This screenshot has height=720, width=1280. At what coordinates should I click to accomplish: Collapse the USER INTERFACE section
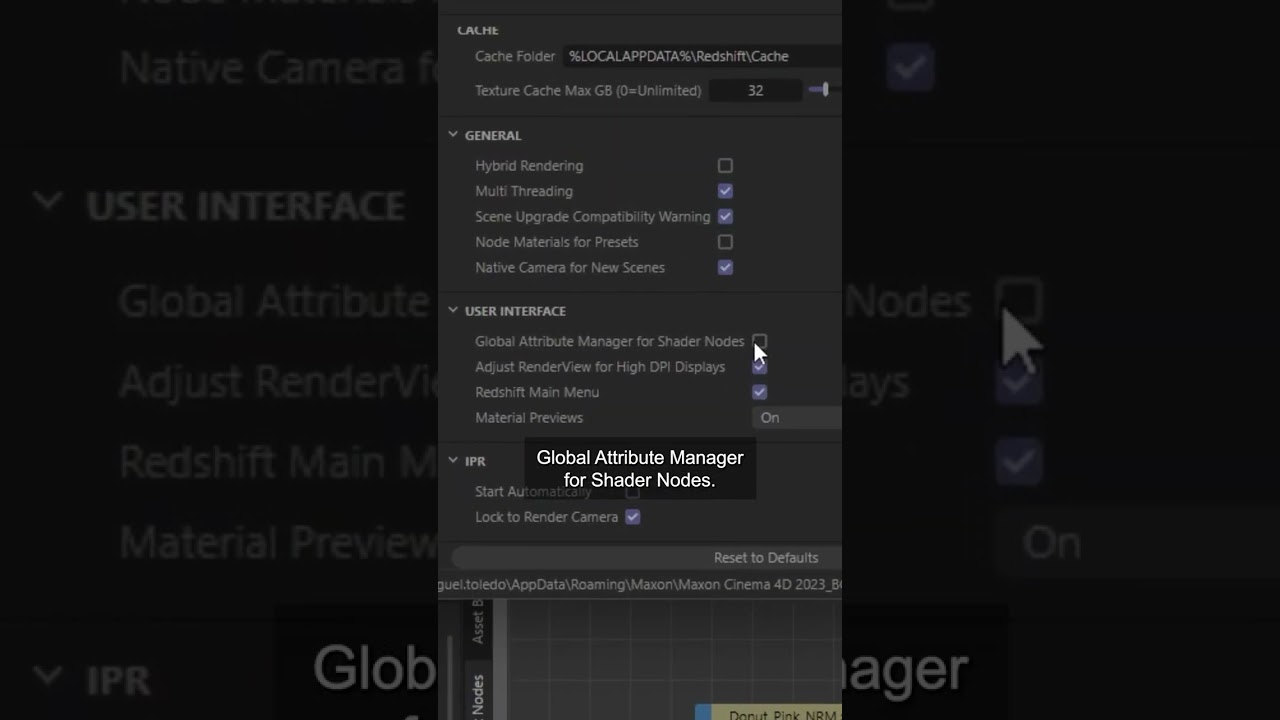[453, 311]
